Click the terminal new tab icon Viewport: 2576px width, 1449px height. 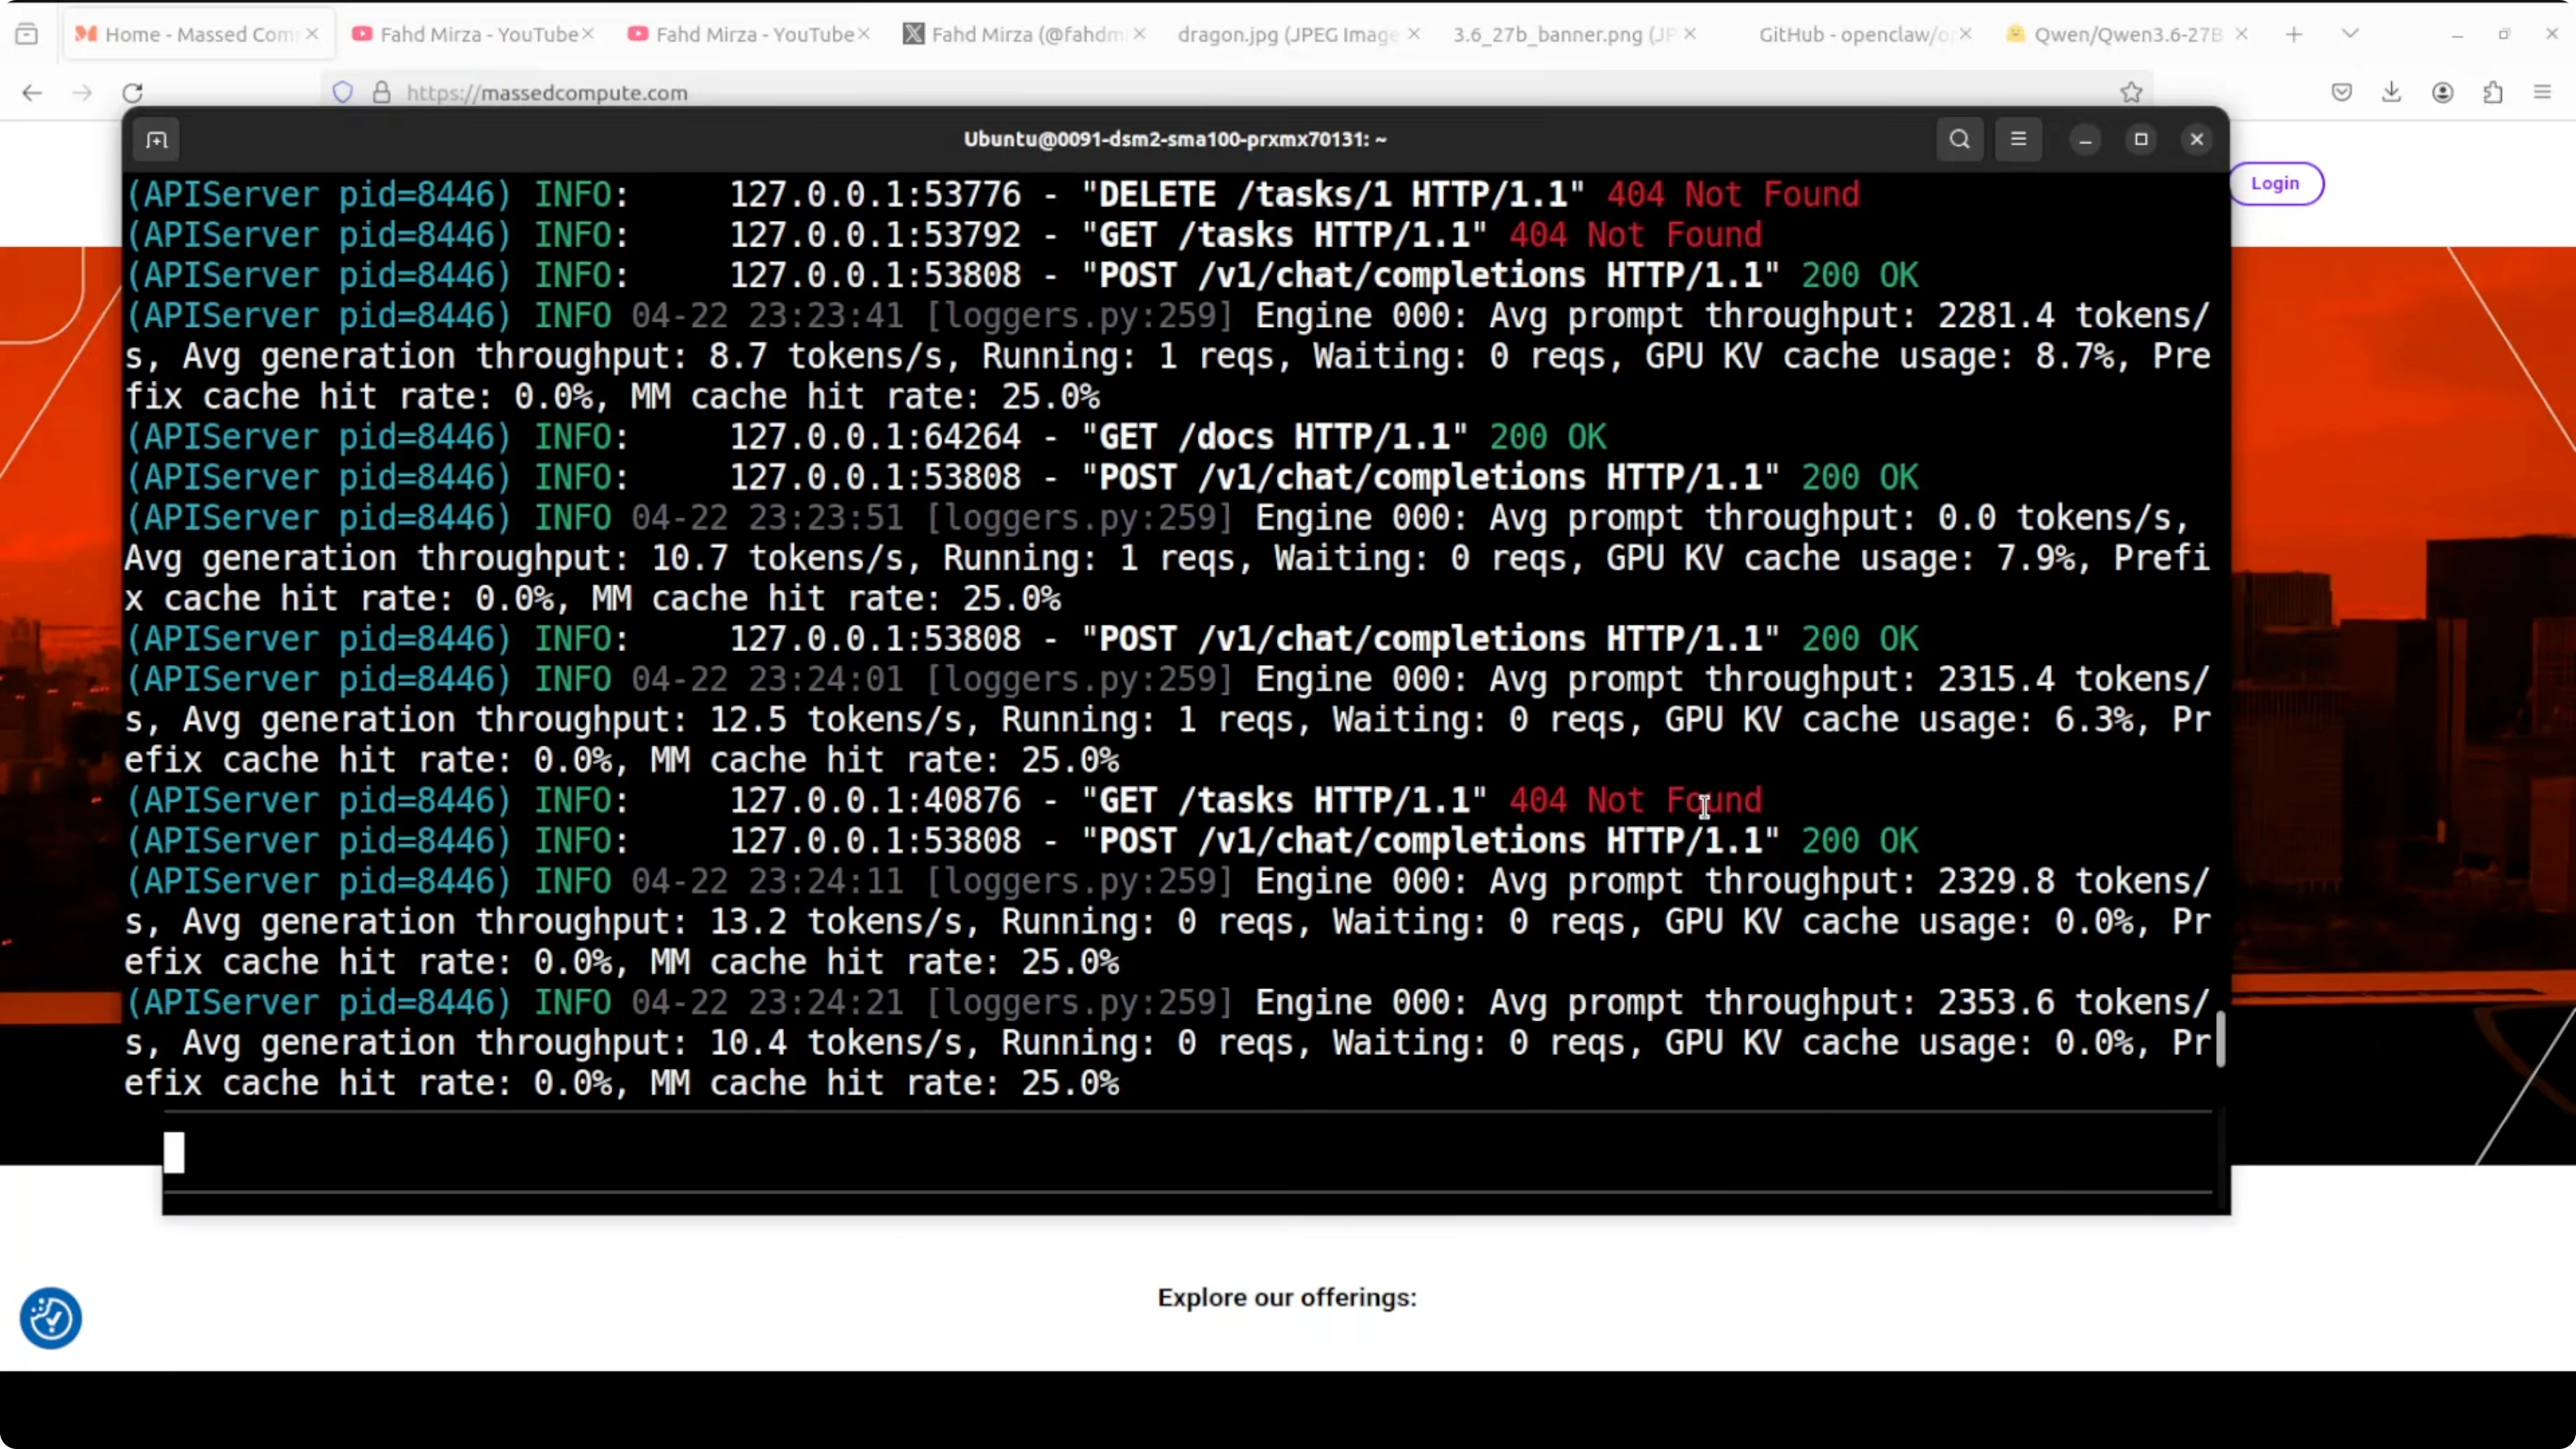click(x=157, y=140)
